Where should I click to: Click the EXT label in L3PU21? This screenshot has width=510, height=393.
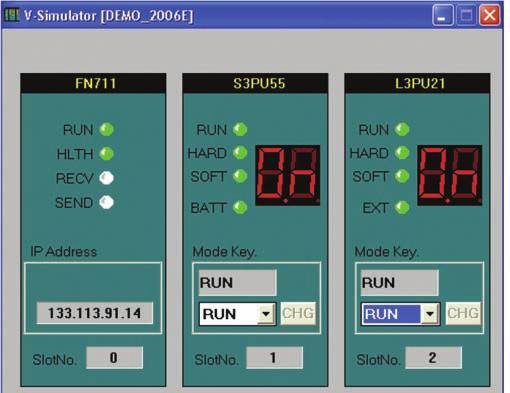(x=376, y=208)
